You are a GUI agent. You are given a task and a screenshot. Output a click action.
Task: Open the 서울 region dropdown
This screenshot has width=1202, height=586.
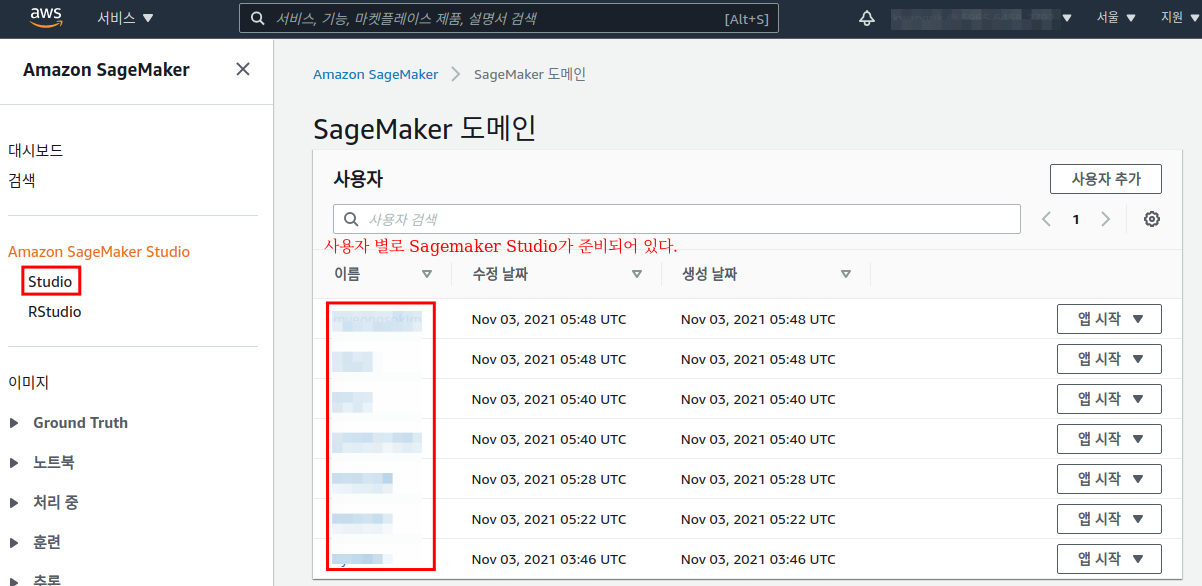[x=1116, y=18]
